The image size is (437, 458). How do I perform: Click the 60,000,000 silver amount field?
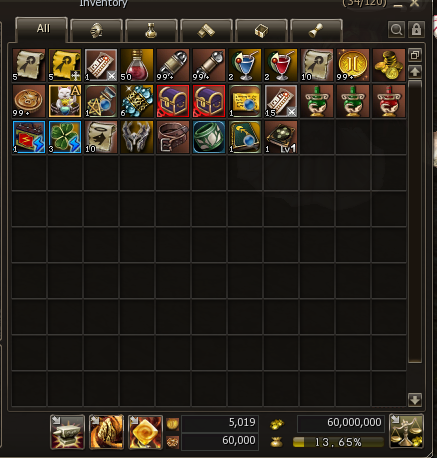(341, 423)
